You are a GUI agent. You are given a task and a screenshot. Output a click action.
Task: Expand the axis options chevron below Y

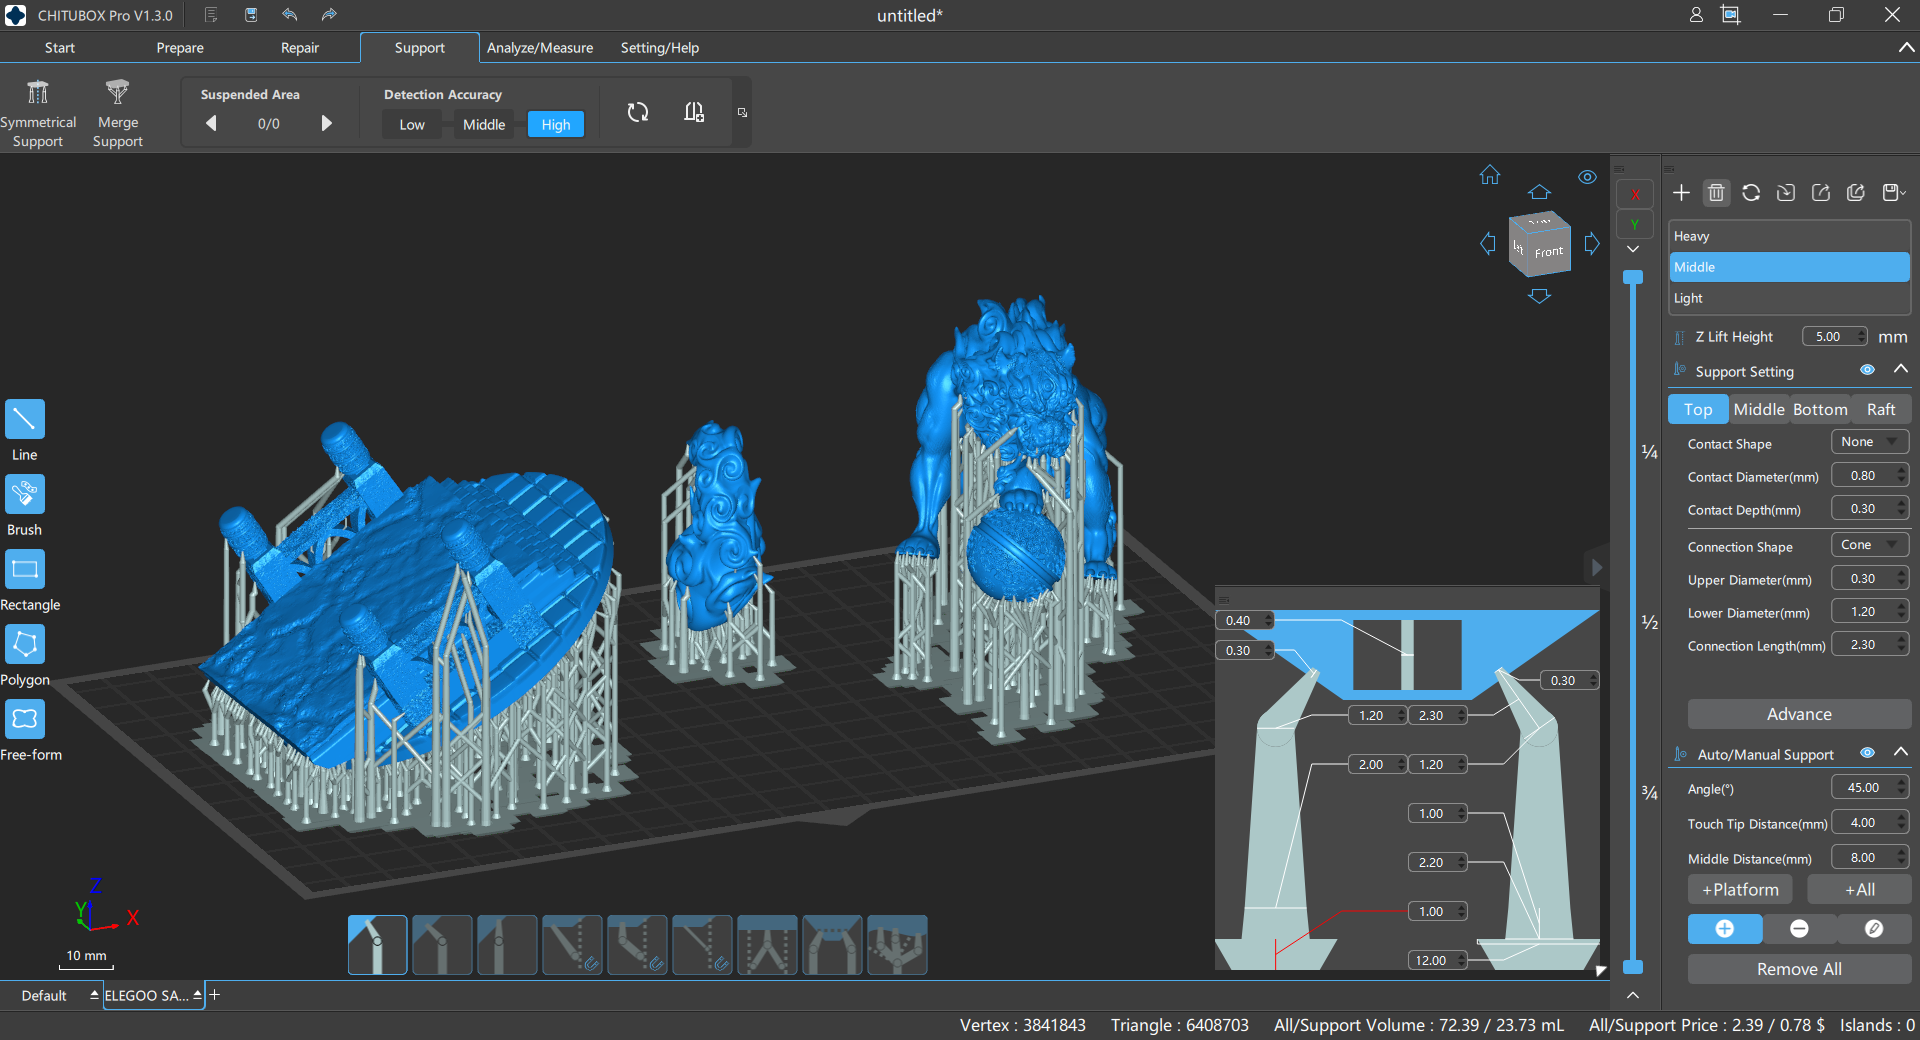pyautogui.click(x=1633, y=249)
